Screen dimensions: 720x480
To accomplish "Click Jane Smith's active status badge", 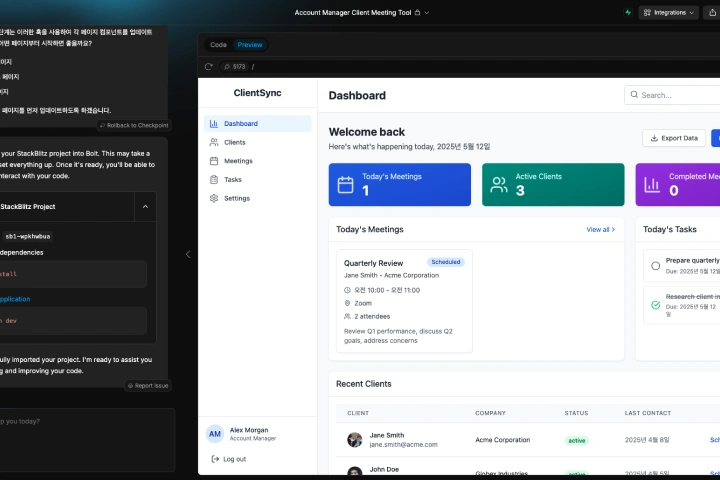I will (x=577, y=440).
